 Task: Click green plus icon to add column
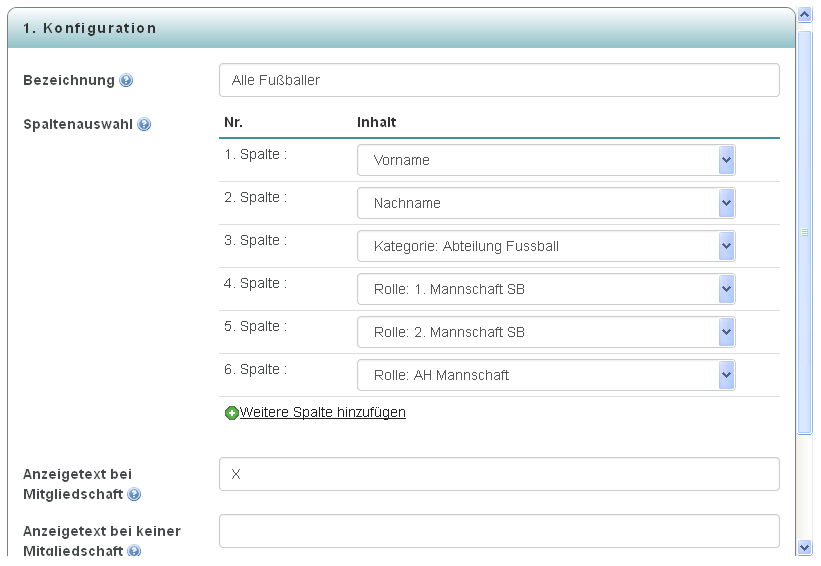tap(231, 413)
